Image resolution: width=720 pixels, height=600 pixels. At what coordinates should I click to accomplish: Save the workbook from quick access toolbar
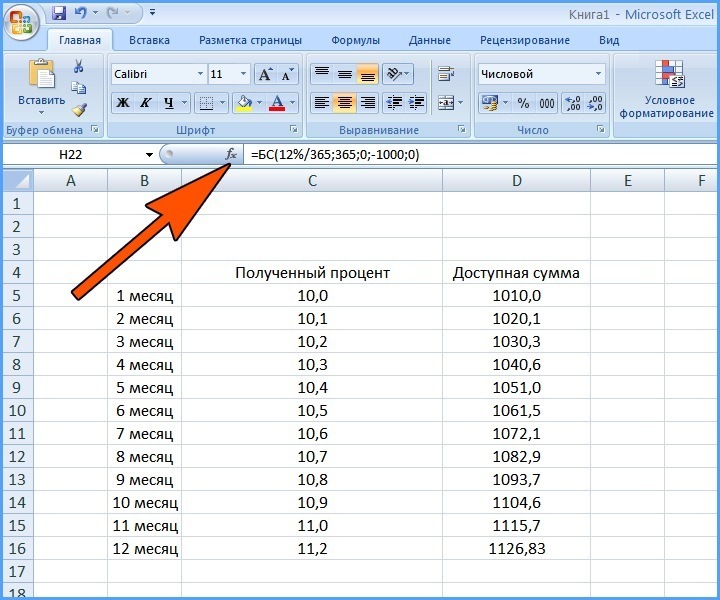(x=59, y=13)
